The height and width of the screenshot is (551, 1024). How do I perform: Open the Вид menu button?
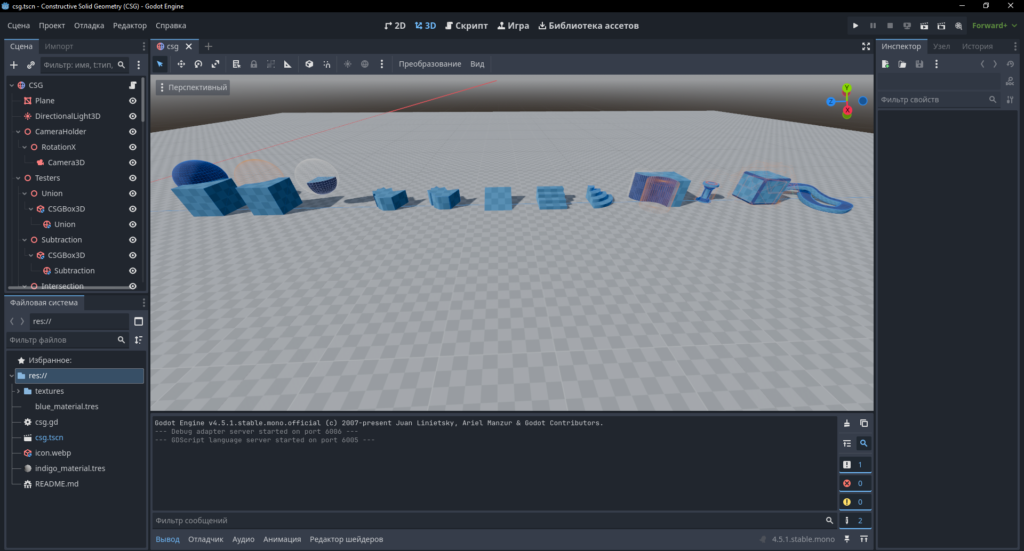click(x=477, y=64)
